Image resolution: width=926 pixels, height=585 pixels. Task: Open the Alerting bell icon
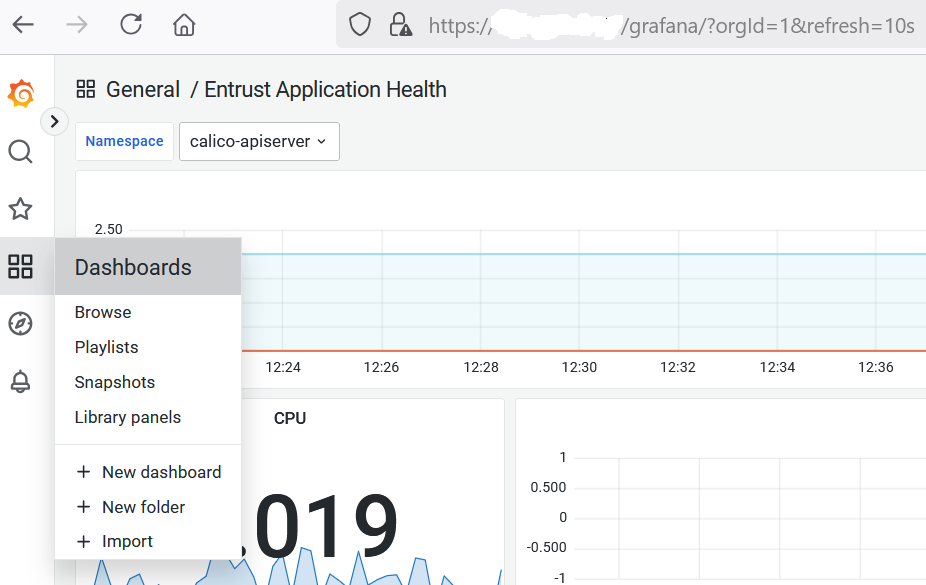[x=21, y=381]
